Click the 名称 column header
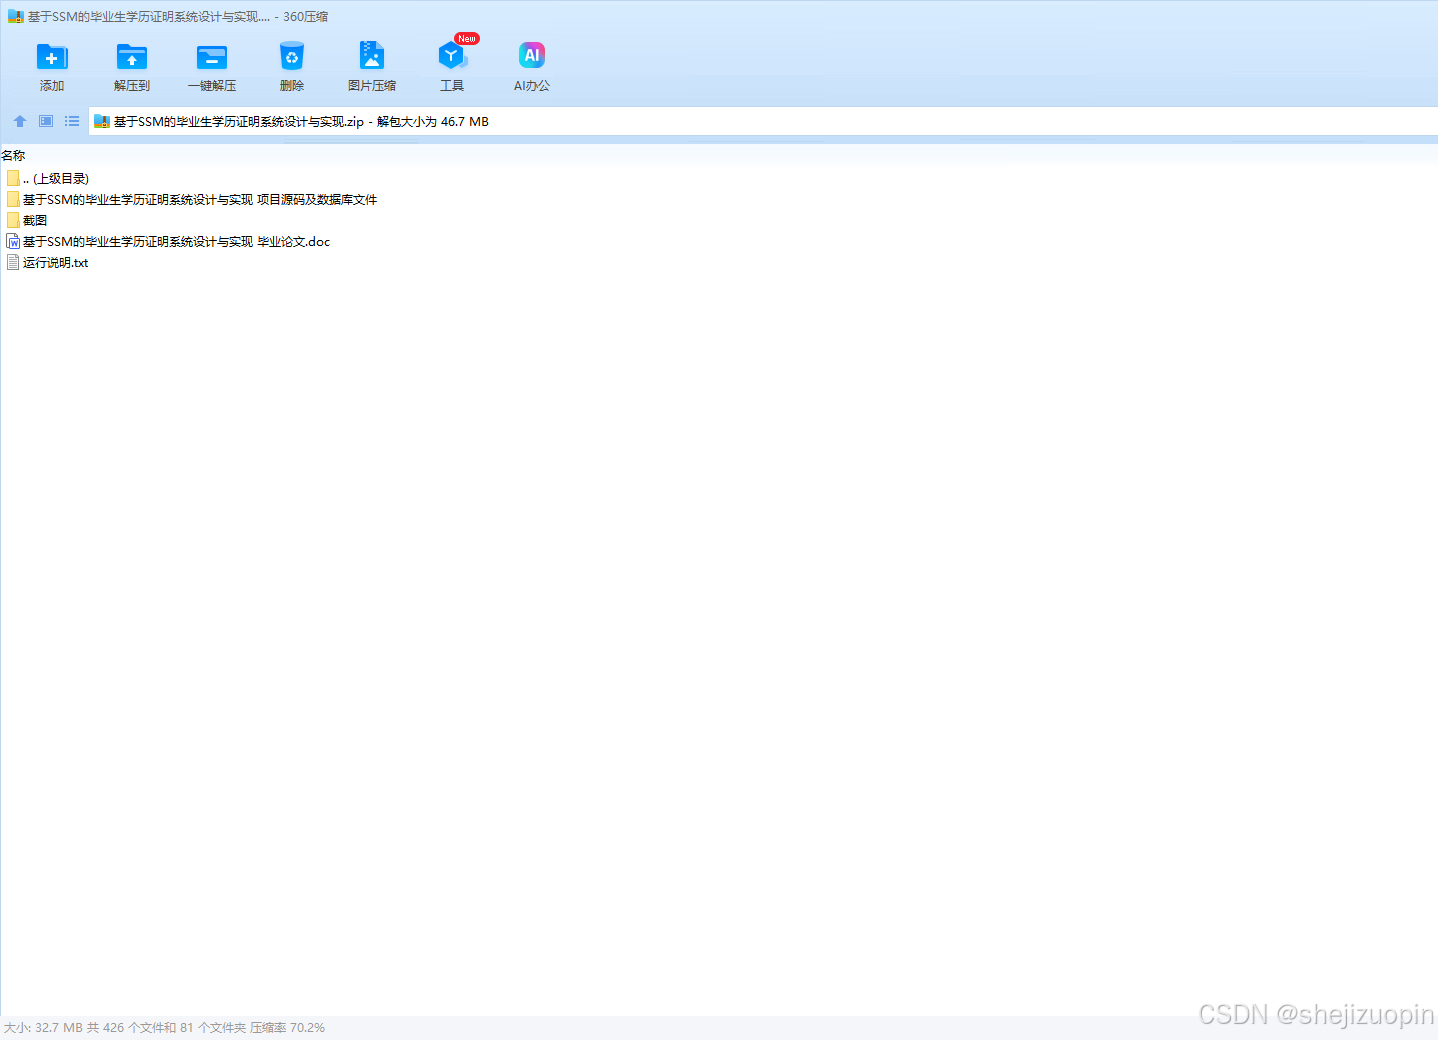Image resolution: width=1438 pixels, height=1040 pixels. click(x=13, y=156)
